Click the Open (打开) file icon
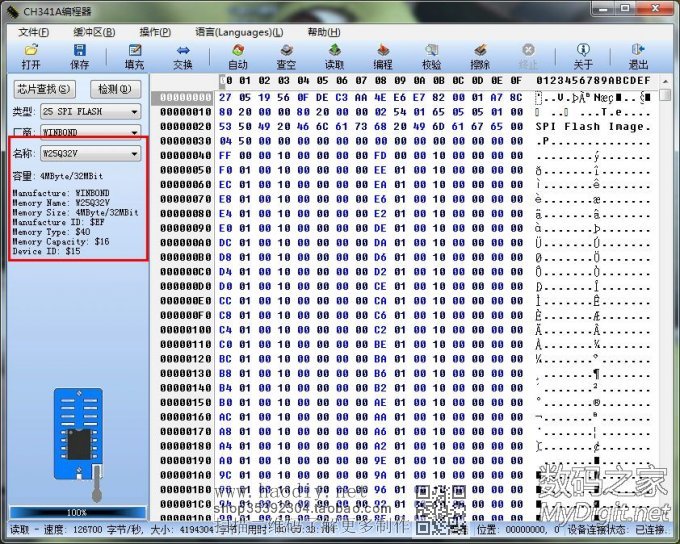 pos(31,56)
